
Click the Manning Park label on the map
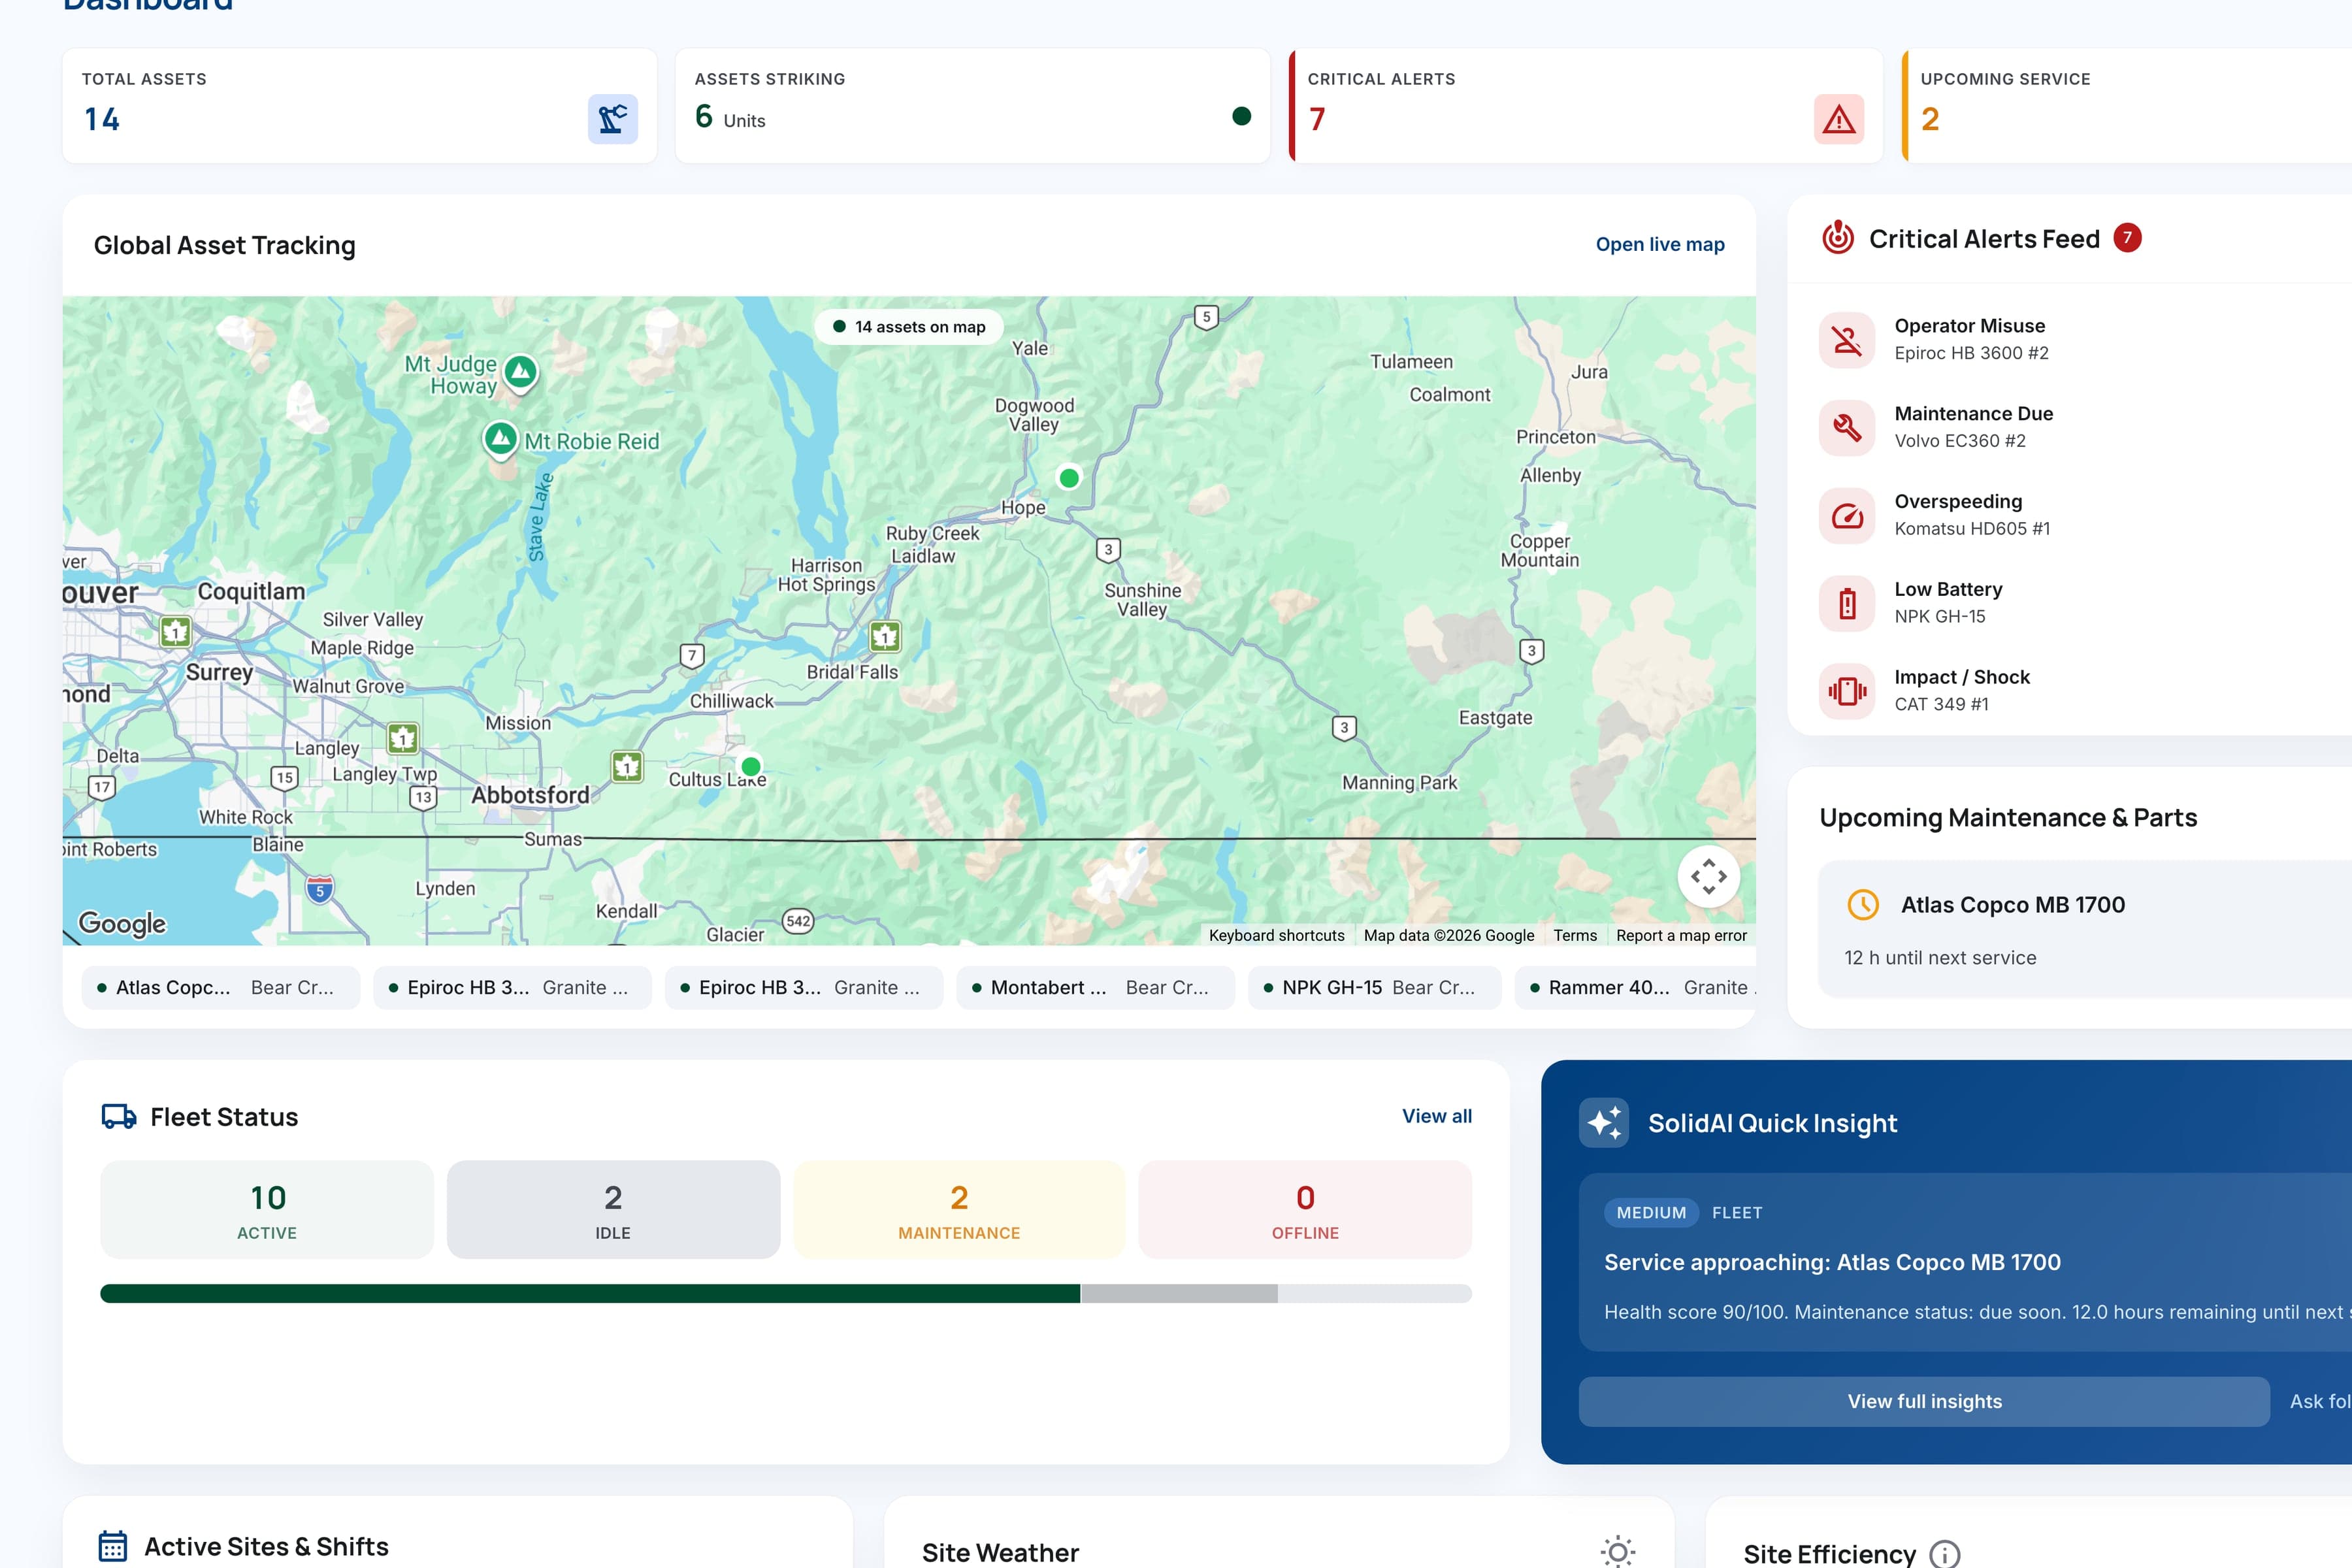[x=1399, y=783]
